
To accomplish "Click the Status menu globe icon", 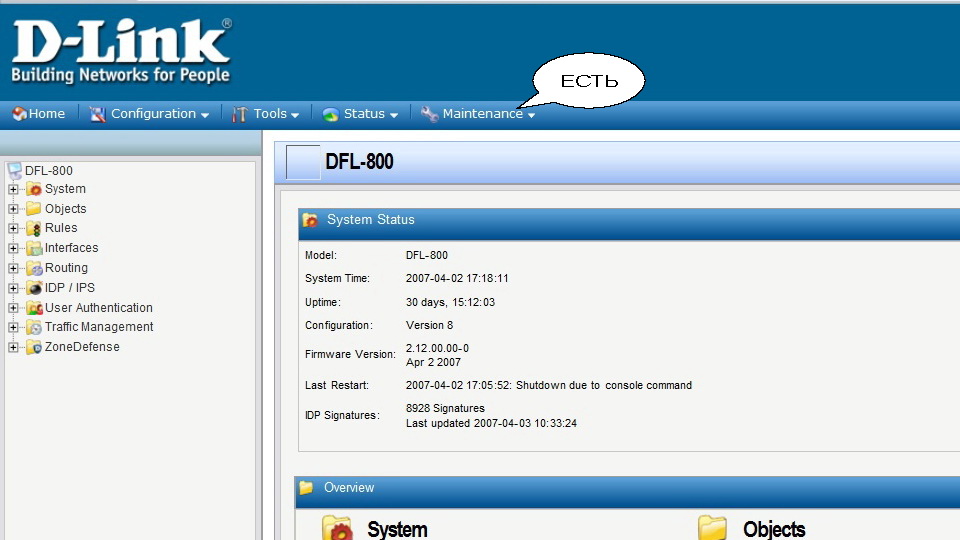I will (x=331, y=114).
